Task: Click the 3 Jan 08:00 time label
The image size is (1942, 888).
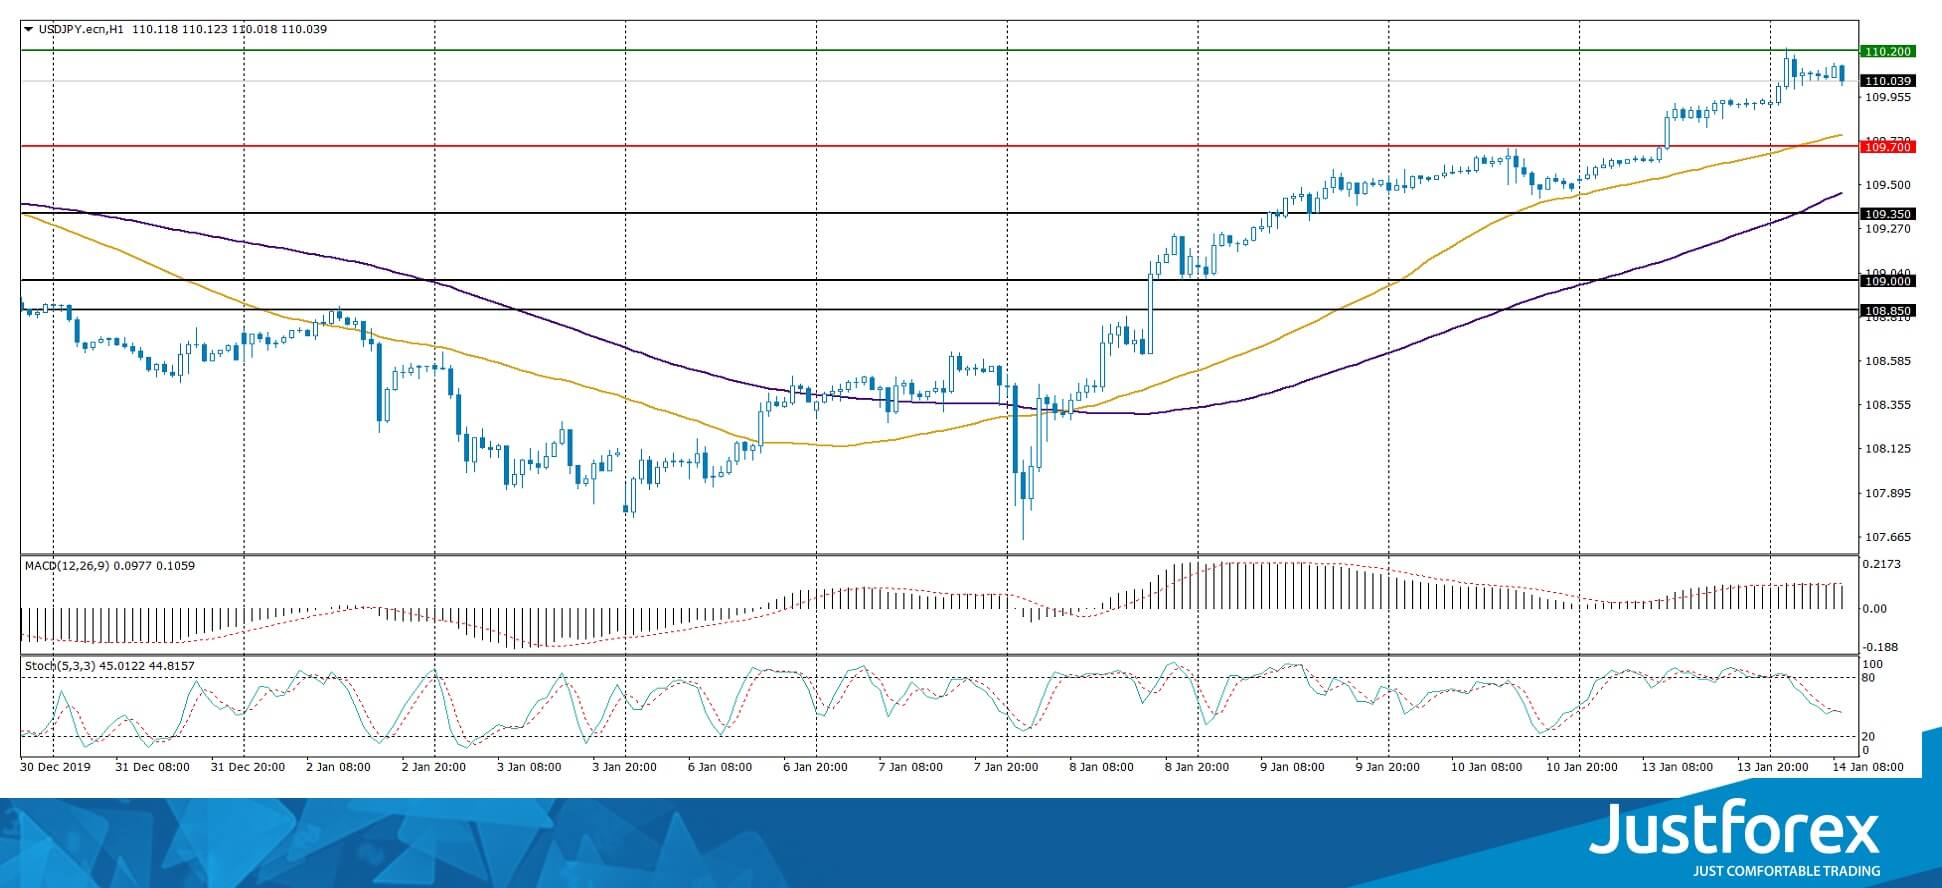Action: tap(528, 768)
